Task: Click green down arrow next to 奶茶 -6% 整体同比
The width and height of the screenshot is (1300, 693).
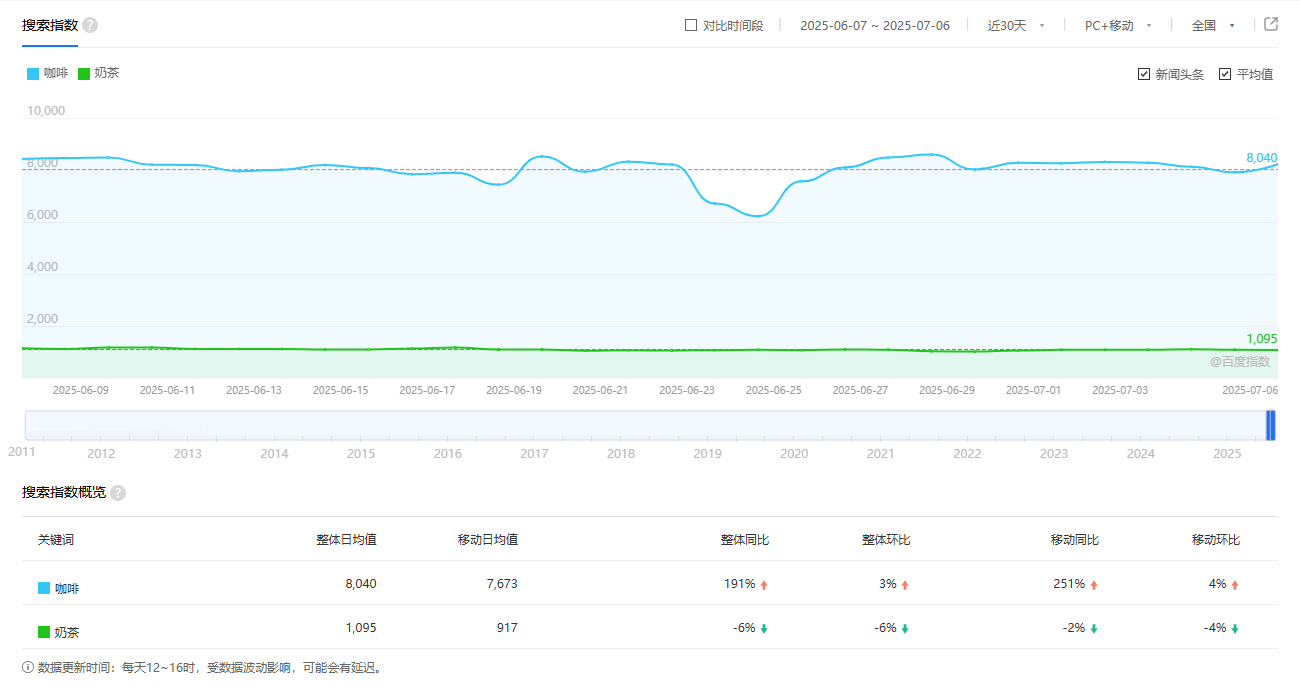Action: (764, 629)
